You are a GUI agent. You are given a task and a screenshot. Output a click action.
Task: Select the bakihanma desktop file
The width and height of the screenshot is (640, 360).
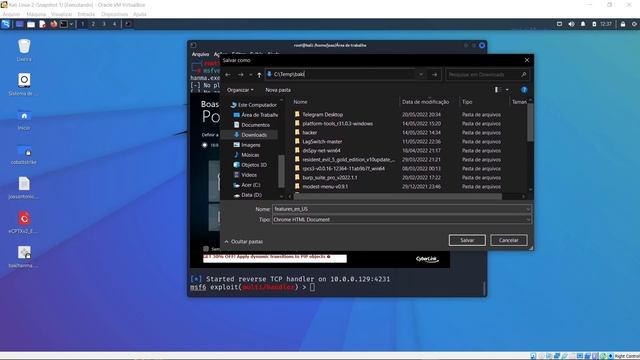point(24,257)
